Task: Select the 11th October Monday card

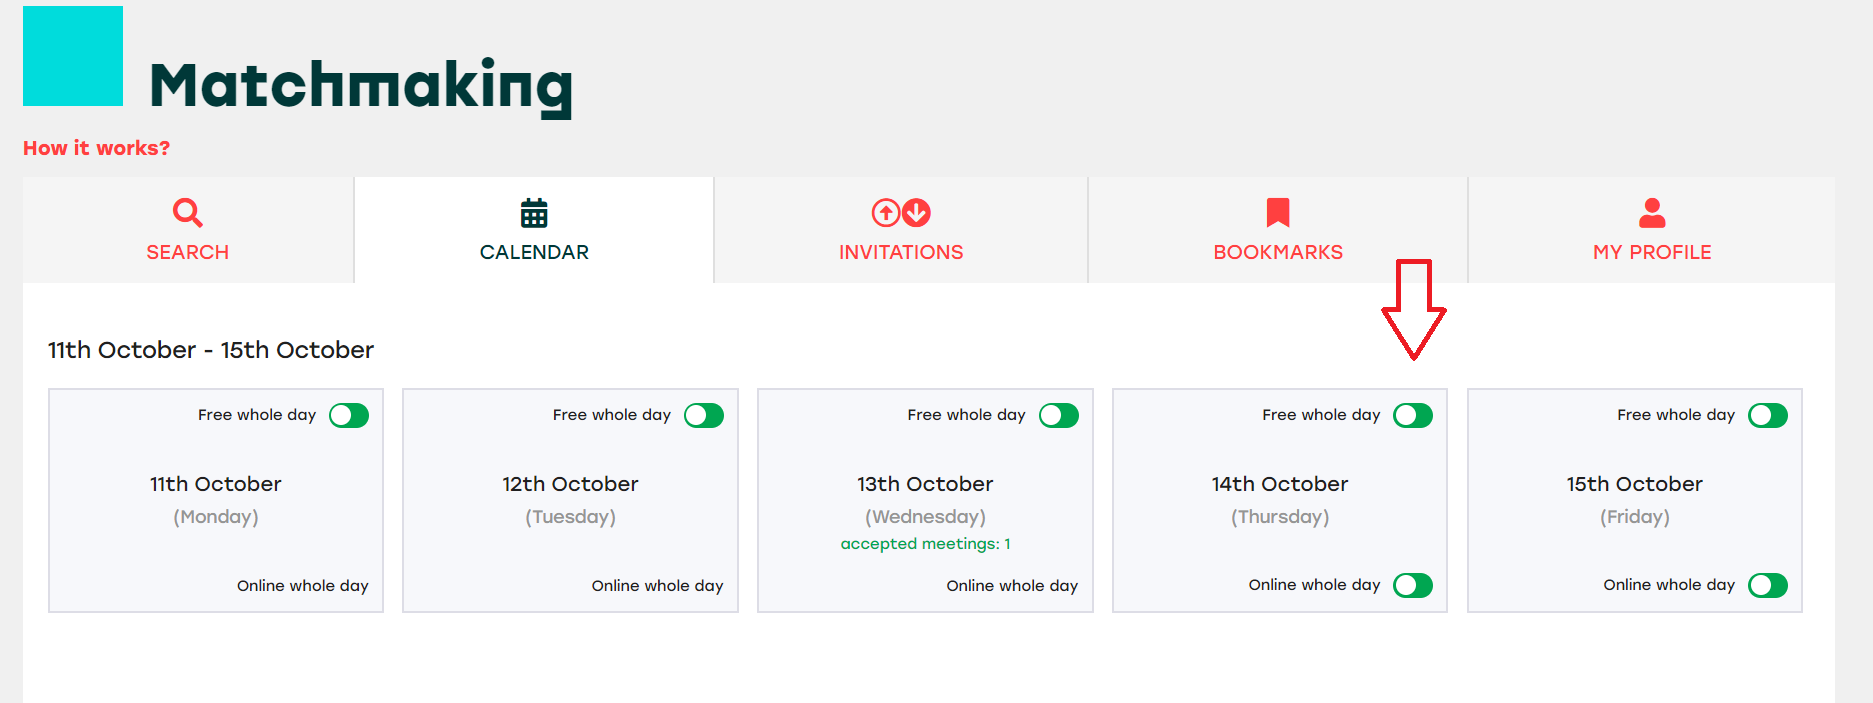Action: coord(216,500)
